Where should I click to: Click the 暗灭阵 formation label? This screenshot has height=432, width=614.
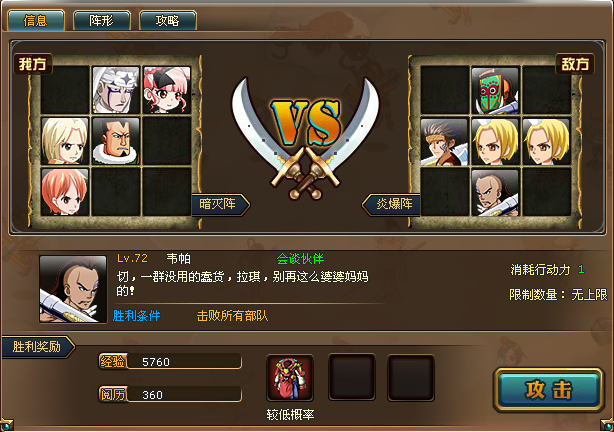coord(220,204)
